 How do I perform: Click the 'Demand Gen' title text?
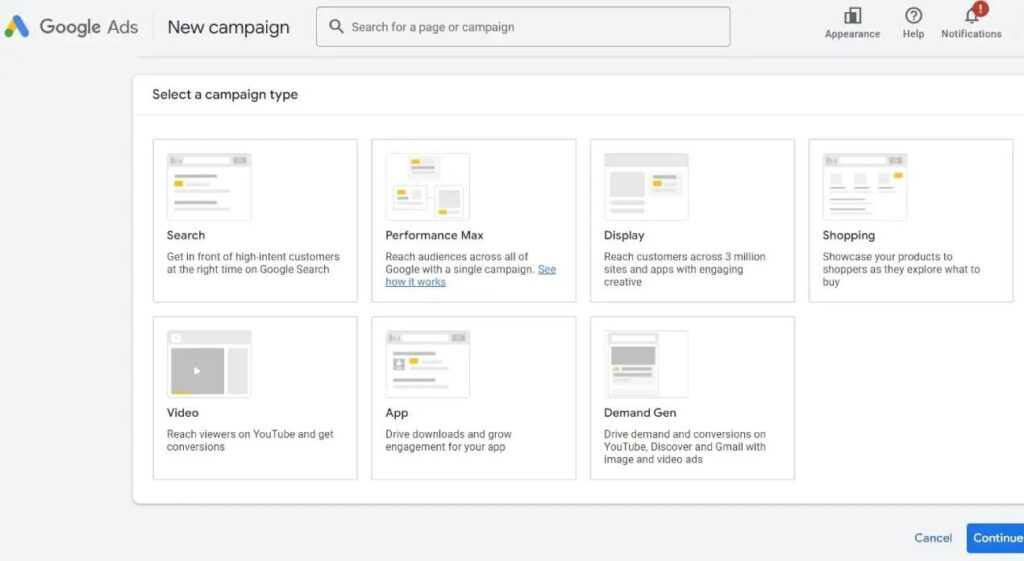(640, 413)
